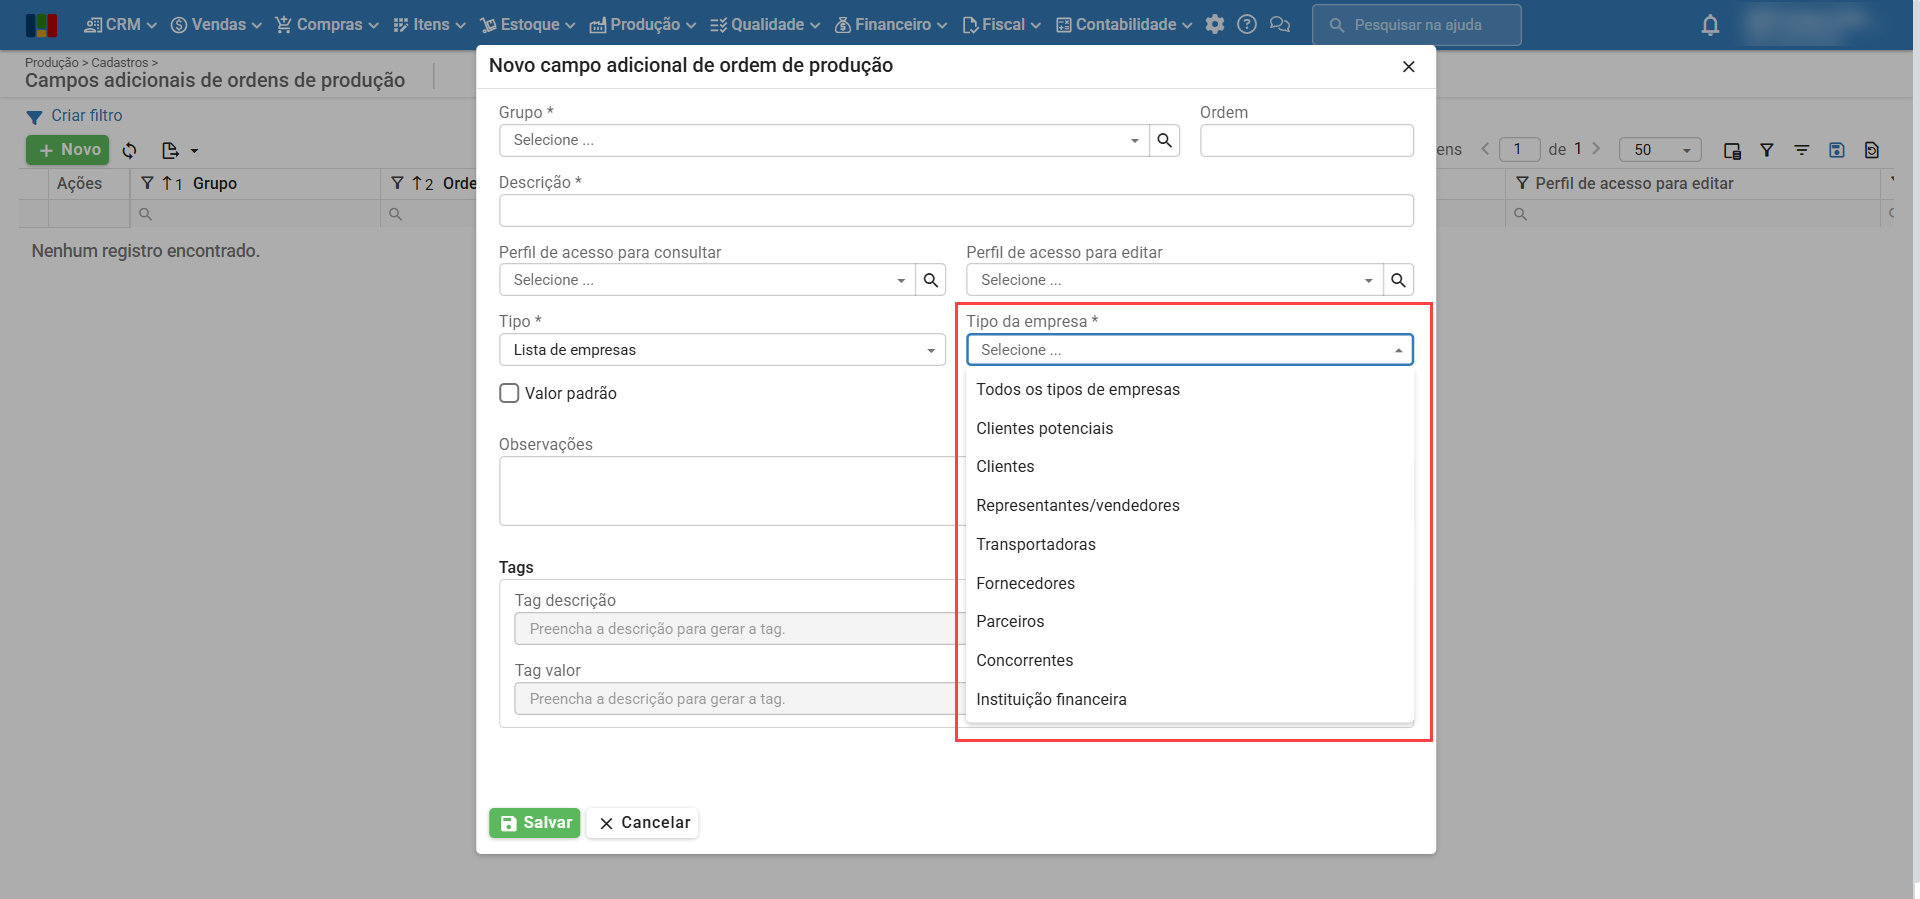The image size is (1920, 899).
Task: Open the Financeiro menu
Action: click(x=891, y=25)
